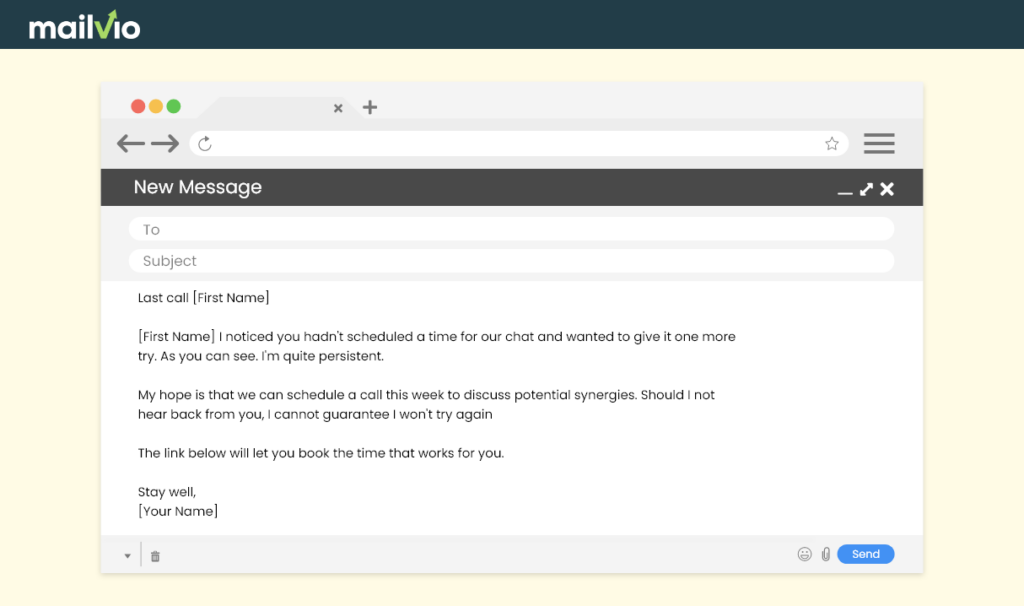Click into the To recipient field
Image resolution: width=1024 pixels, height=606 pixels.
click(511, 229)
